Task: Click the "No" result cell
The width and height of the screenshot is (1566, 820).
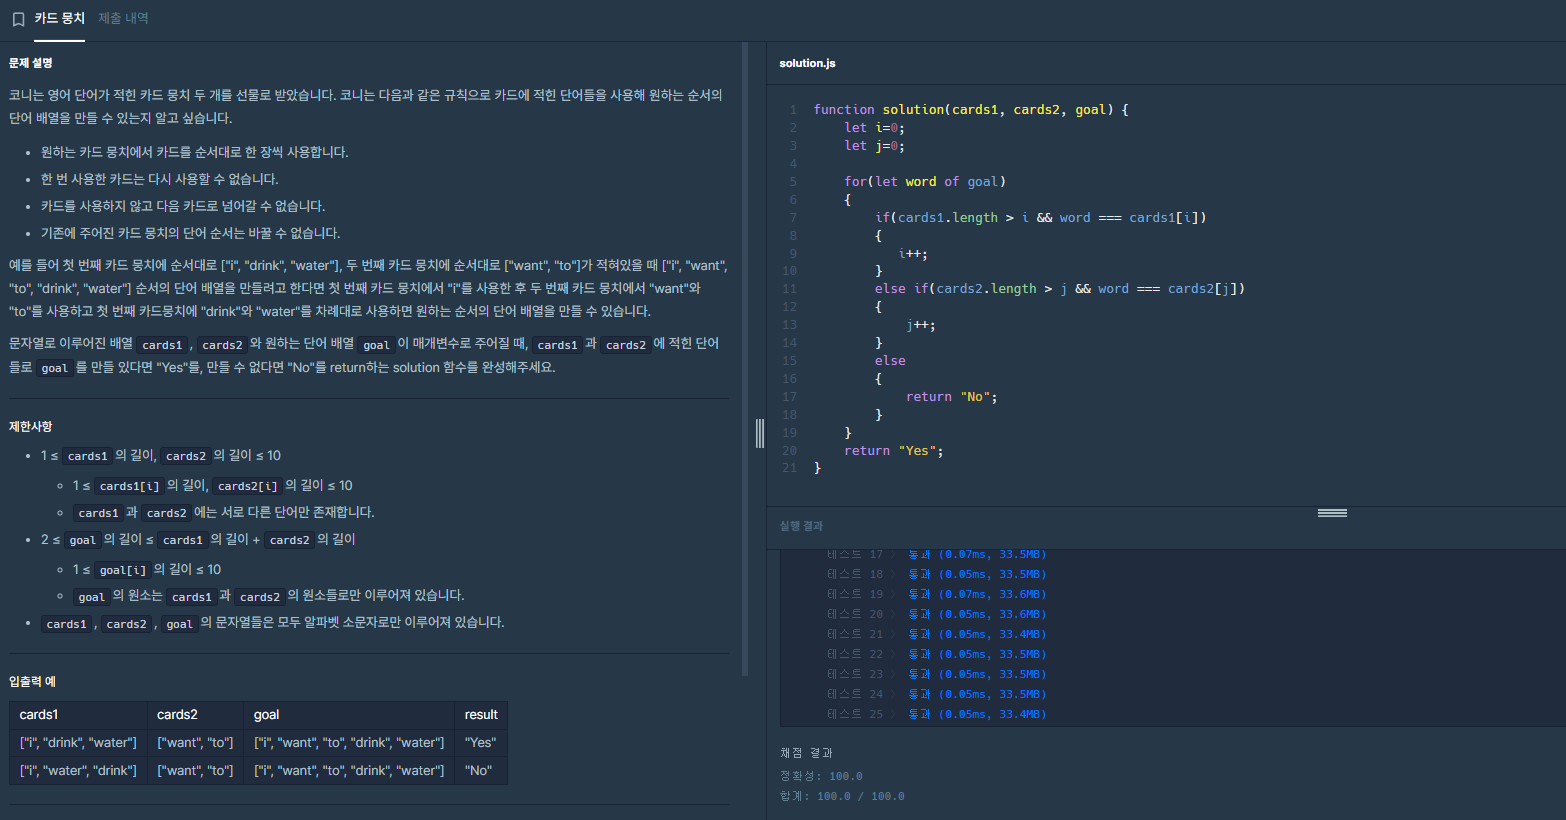Action: [x=481, y=771]
